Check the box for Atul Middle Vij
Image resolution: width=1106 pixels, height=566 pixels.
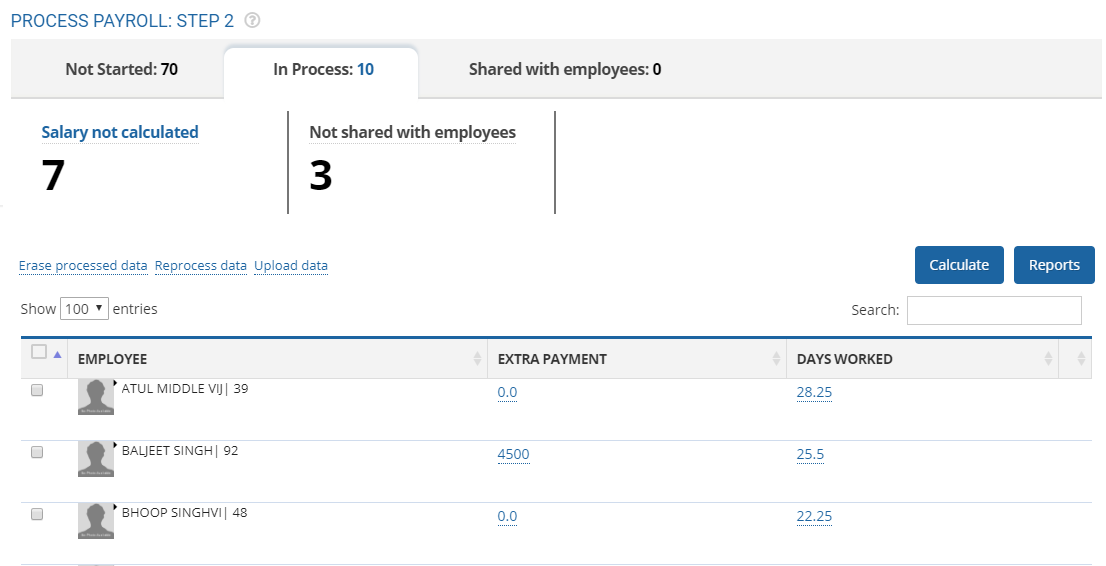click(37, 391)
